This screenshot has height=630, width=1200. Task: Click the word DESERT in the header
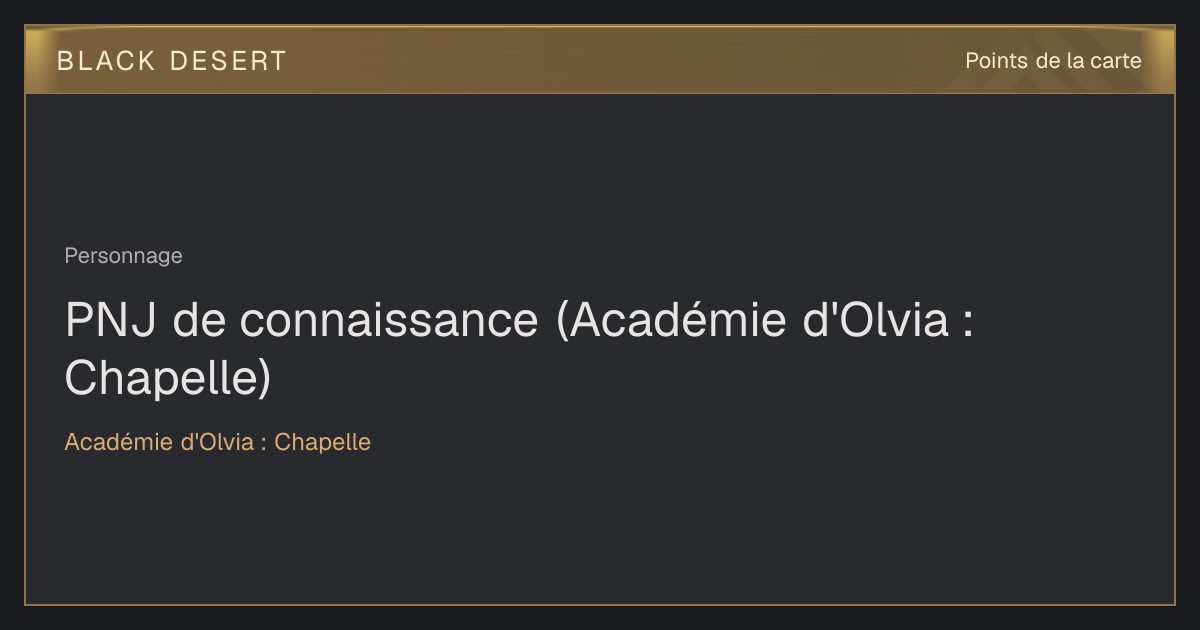click(228, 61)
